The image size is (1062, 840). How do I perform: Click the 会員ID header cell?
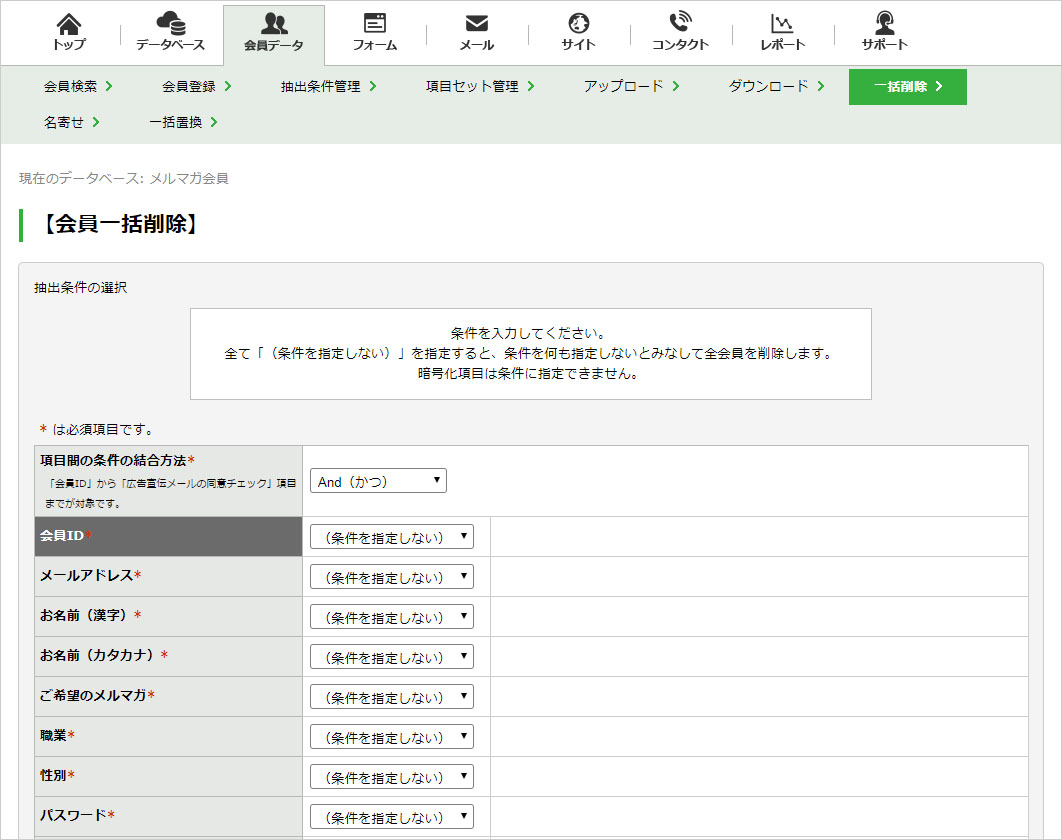point(168,537)
